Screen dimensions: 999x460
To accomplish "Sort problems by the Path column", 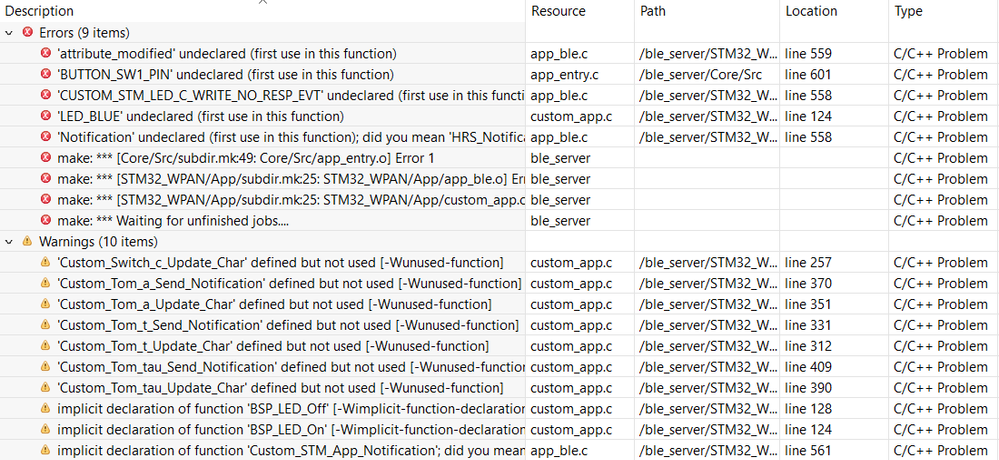I will (652, 11).
